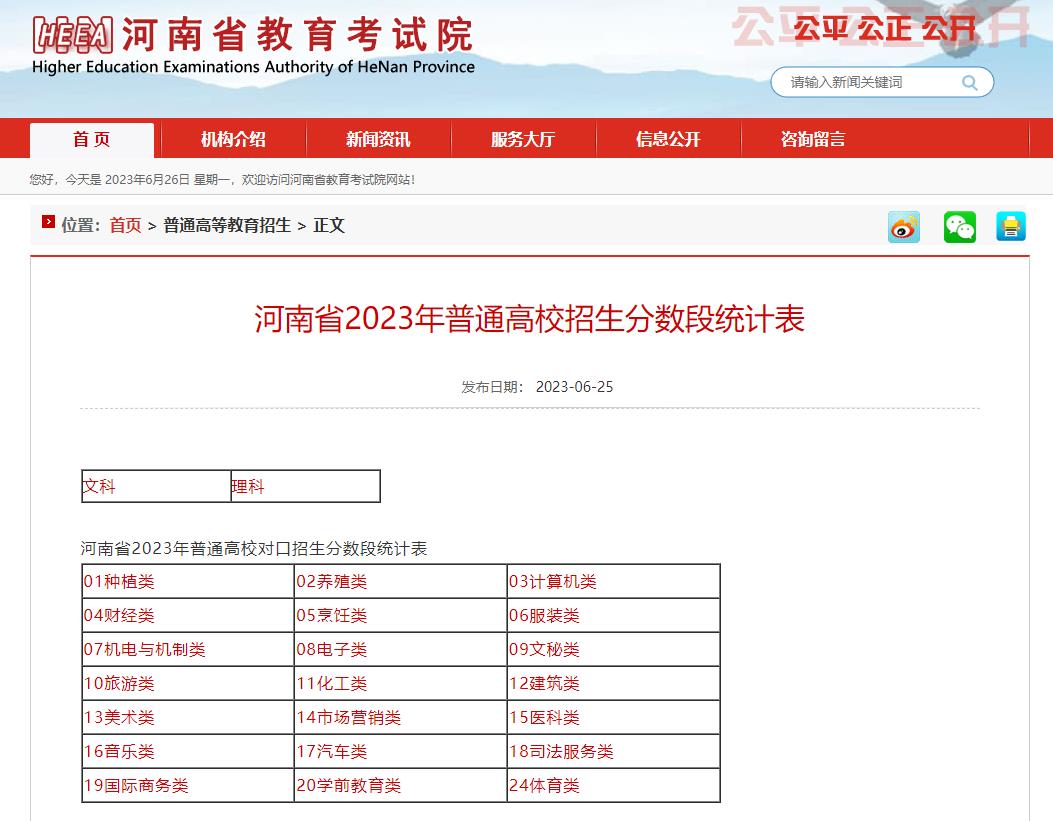Click the 河南省教育考试院 site title
The height and width of the screenshot is (821, 1053).
click(x=297, y=35)
